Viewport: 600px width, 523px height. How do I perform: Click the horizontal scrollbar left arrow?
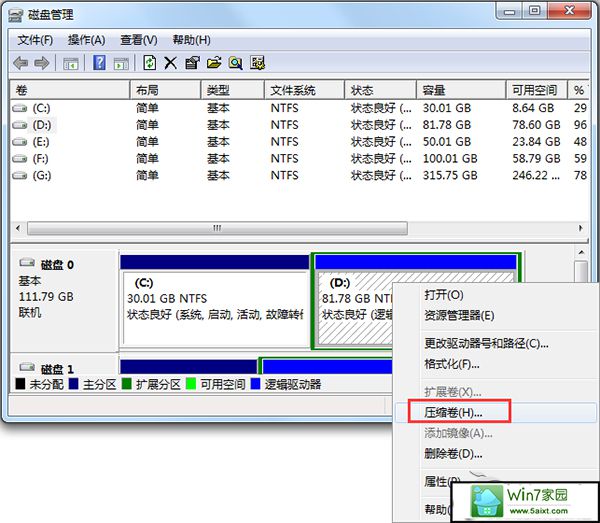click(x=18, y=228)
